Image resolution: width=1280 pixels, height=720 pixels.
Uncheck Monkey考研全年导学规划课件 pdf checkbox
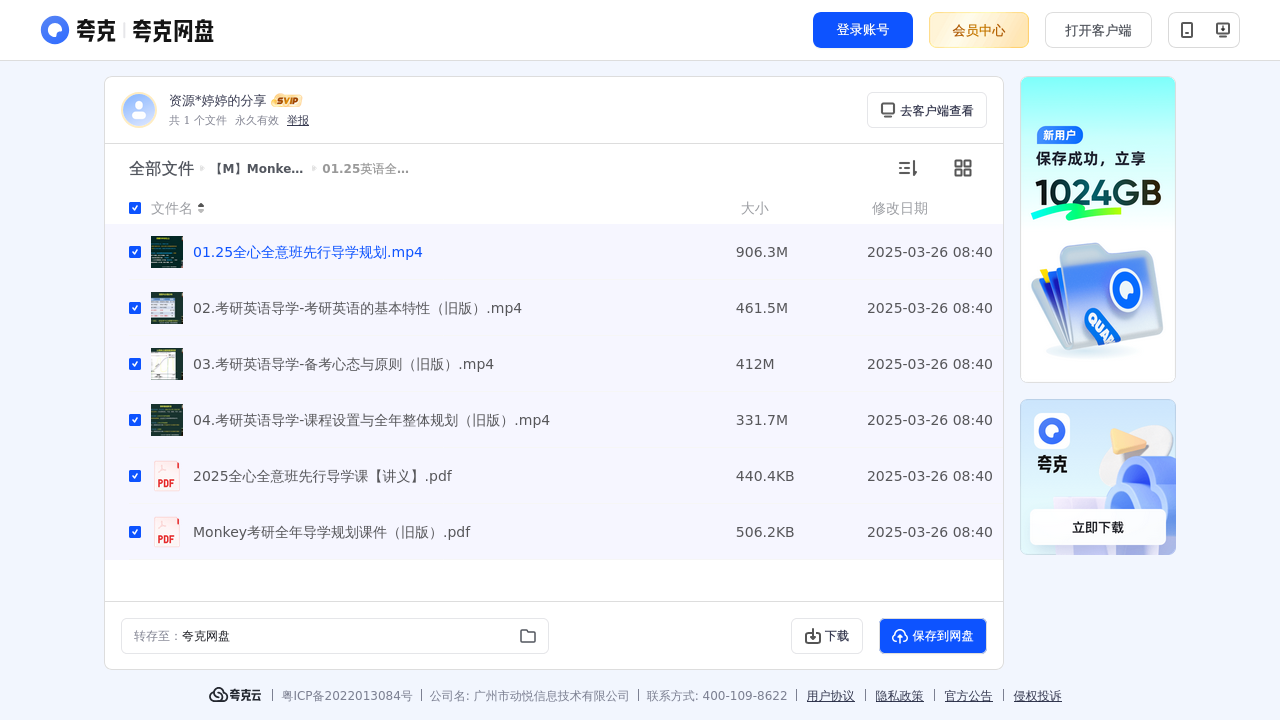pyautogui.click(x=135, y=532)
